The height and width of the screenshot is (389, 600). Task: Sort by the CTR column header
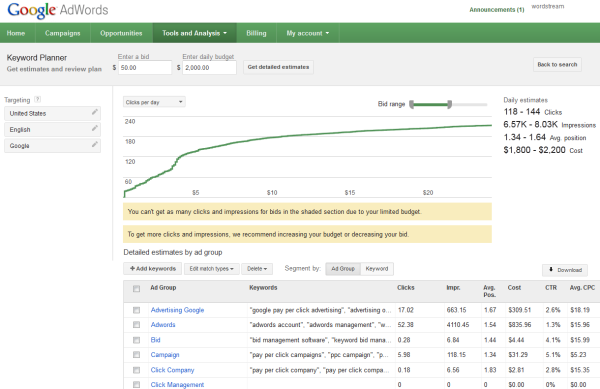[x=551, y=287]
